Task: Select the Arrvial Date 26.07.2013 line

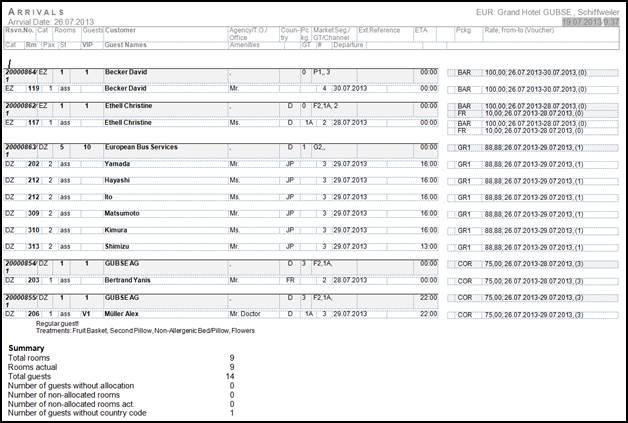Action: [x=51, y=22]
